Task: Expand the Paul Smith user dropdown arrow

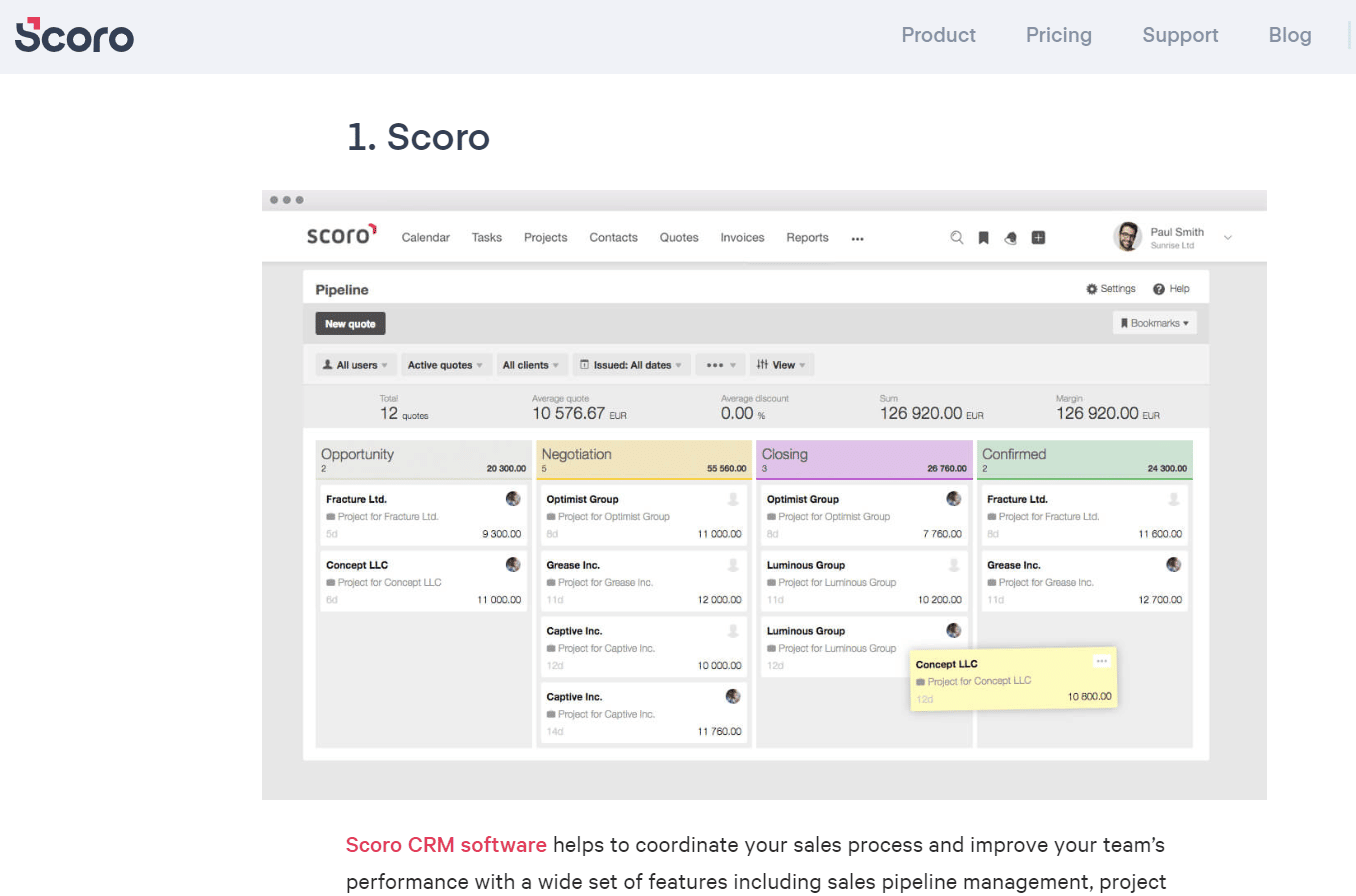Action: [x=1228, y=238]
